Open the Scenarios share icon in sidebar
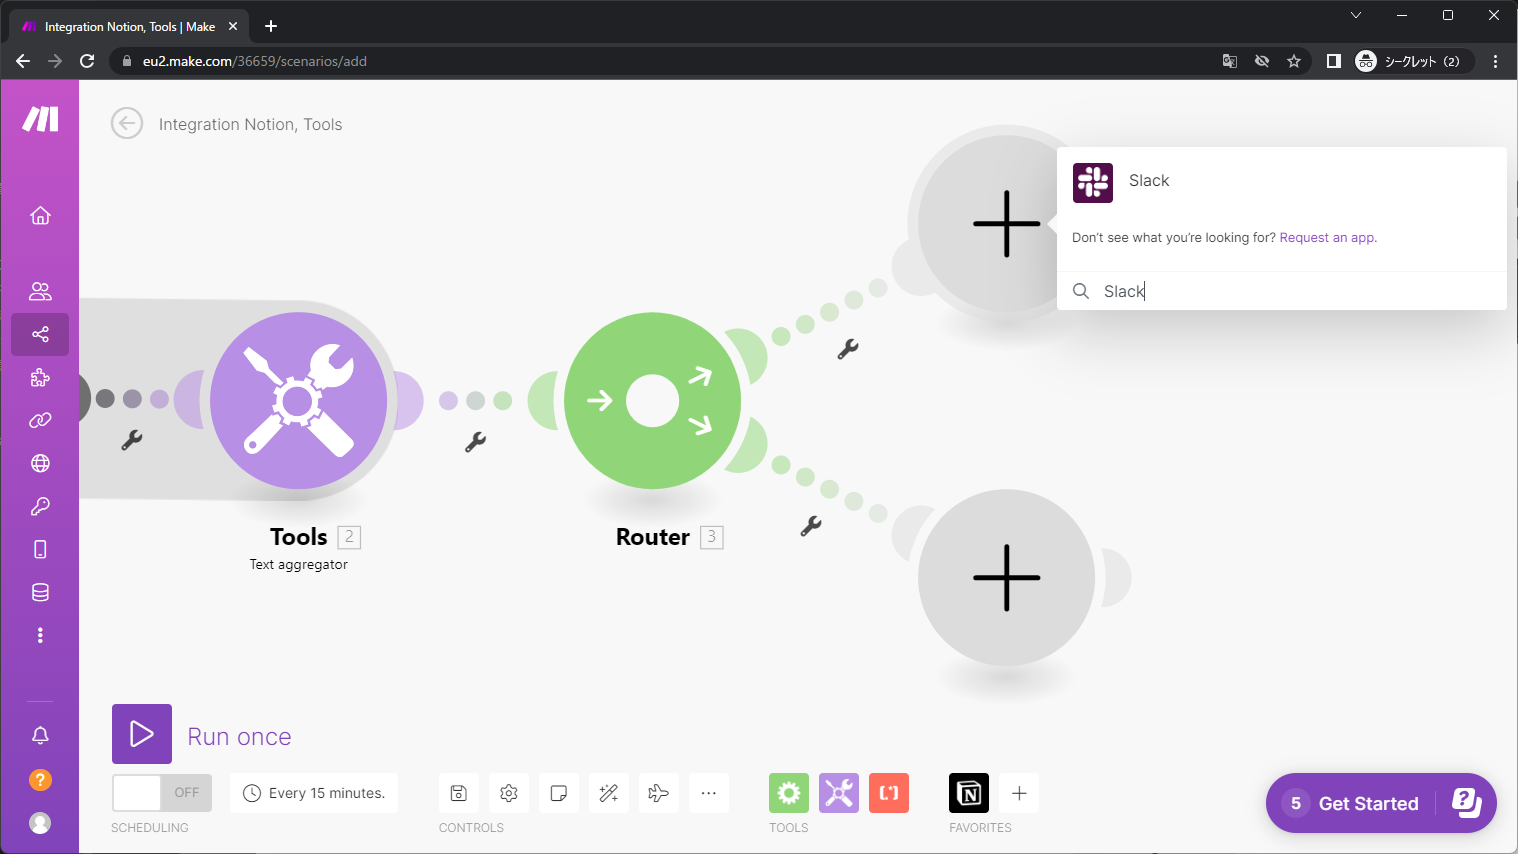The width and height of the screenshot is (1518, 854). [x=40, y=334]
